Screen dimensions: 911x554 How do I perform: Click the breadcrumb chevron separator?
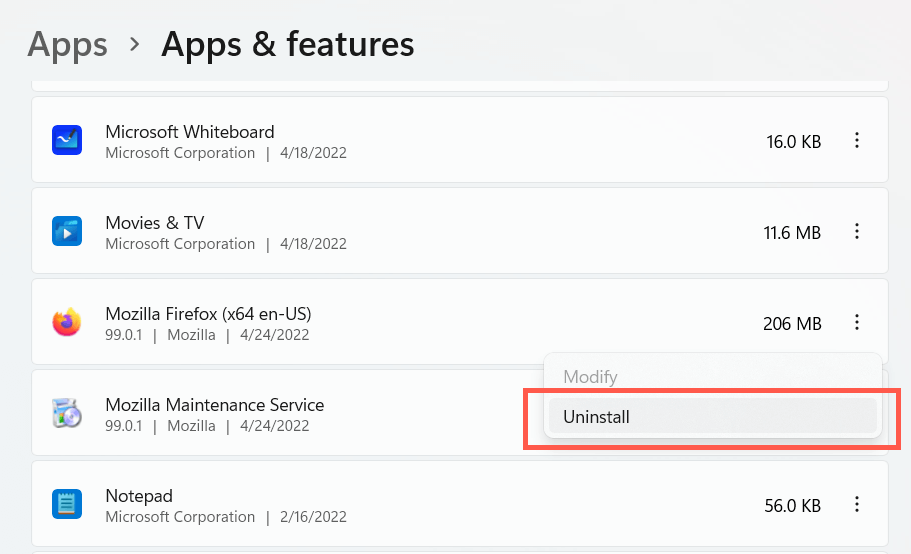coord(134,46)
